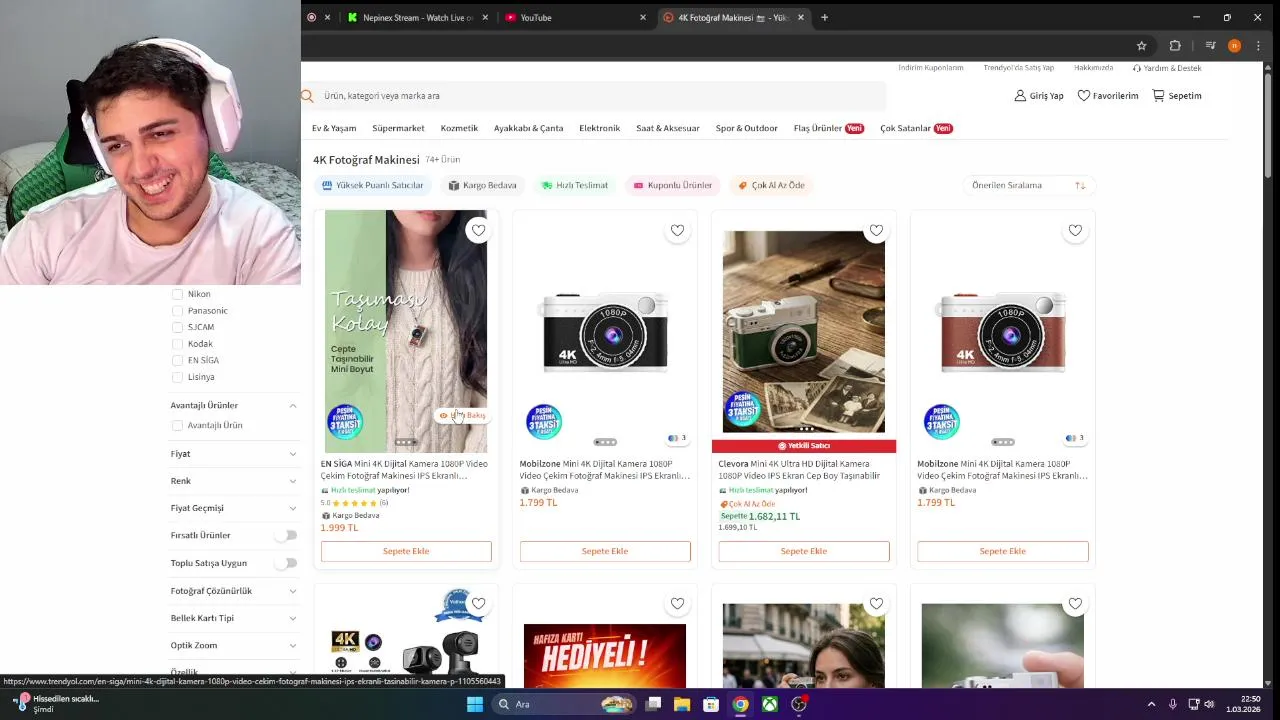Expand the Fiyat Geçmişi filter
Screen dimensions: 1280x720
pos(292,508)
